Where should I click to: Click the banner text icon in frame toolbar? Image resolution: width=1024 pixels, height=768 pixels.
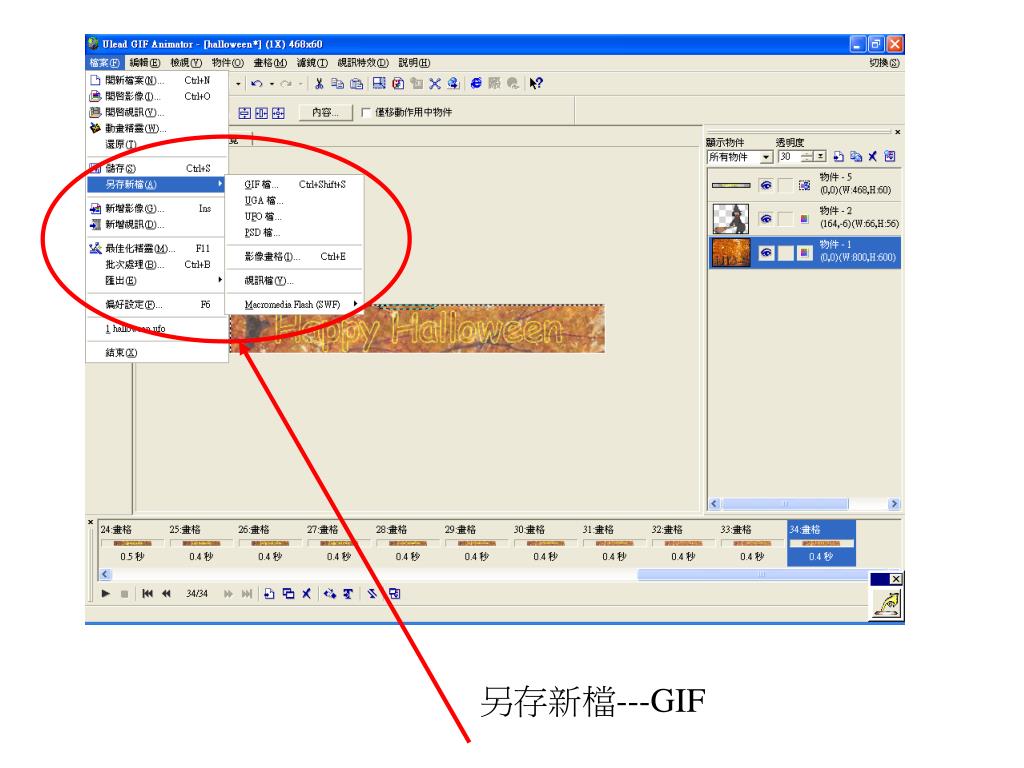pos(348,594)
